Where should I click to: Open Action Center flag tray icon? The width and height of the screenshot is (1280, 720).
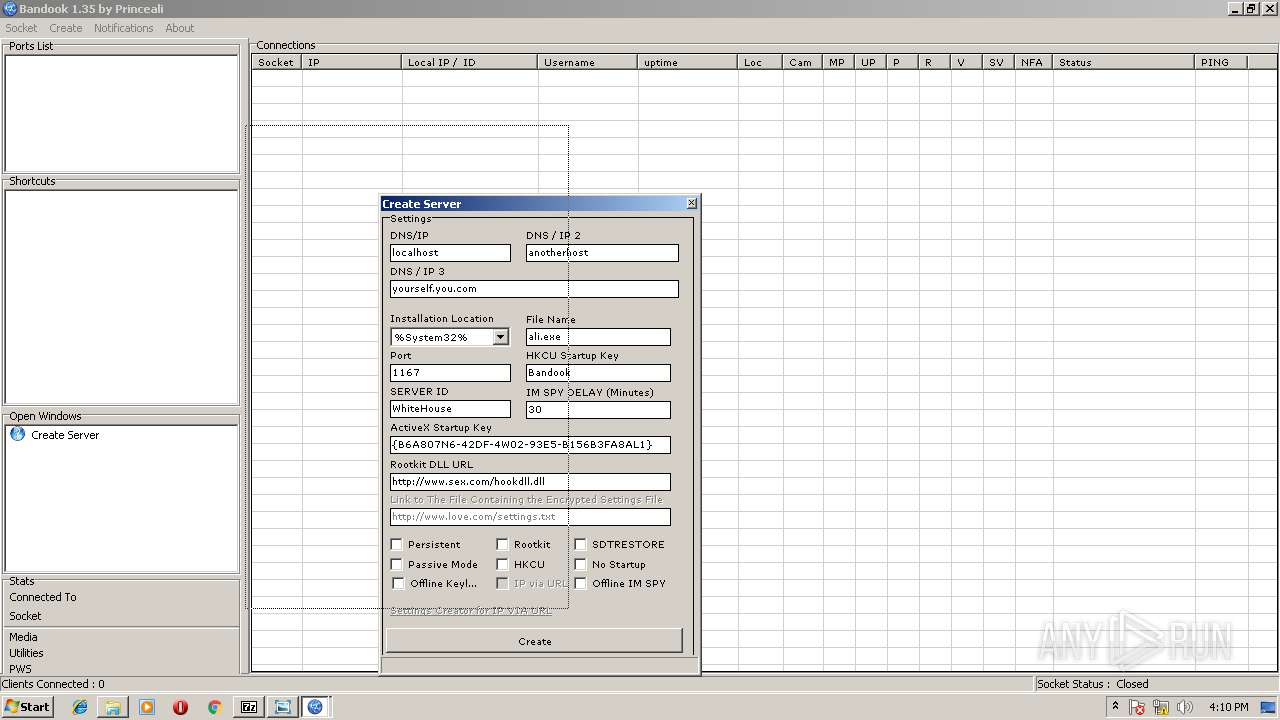coord(1138,707)
